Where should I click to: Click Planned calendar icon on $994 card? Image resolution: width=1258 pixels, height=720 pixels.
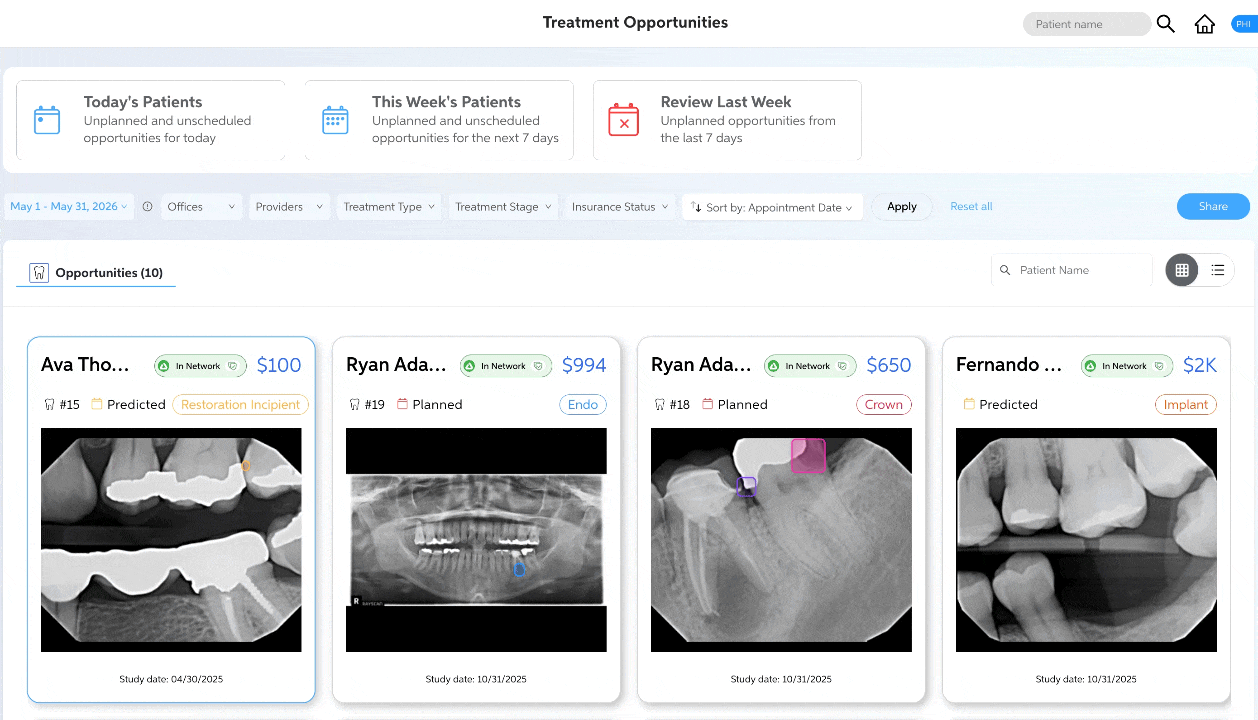coord(403,405)
